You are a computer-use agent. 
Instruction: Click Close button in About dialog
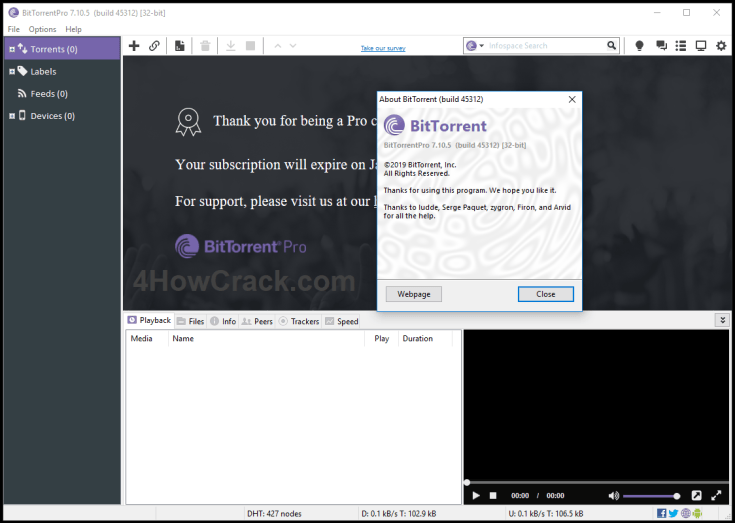click(546, 294)
